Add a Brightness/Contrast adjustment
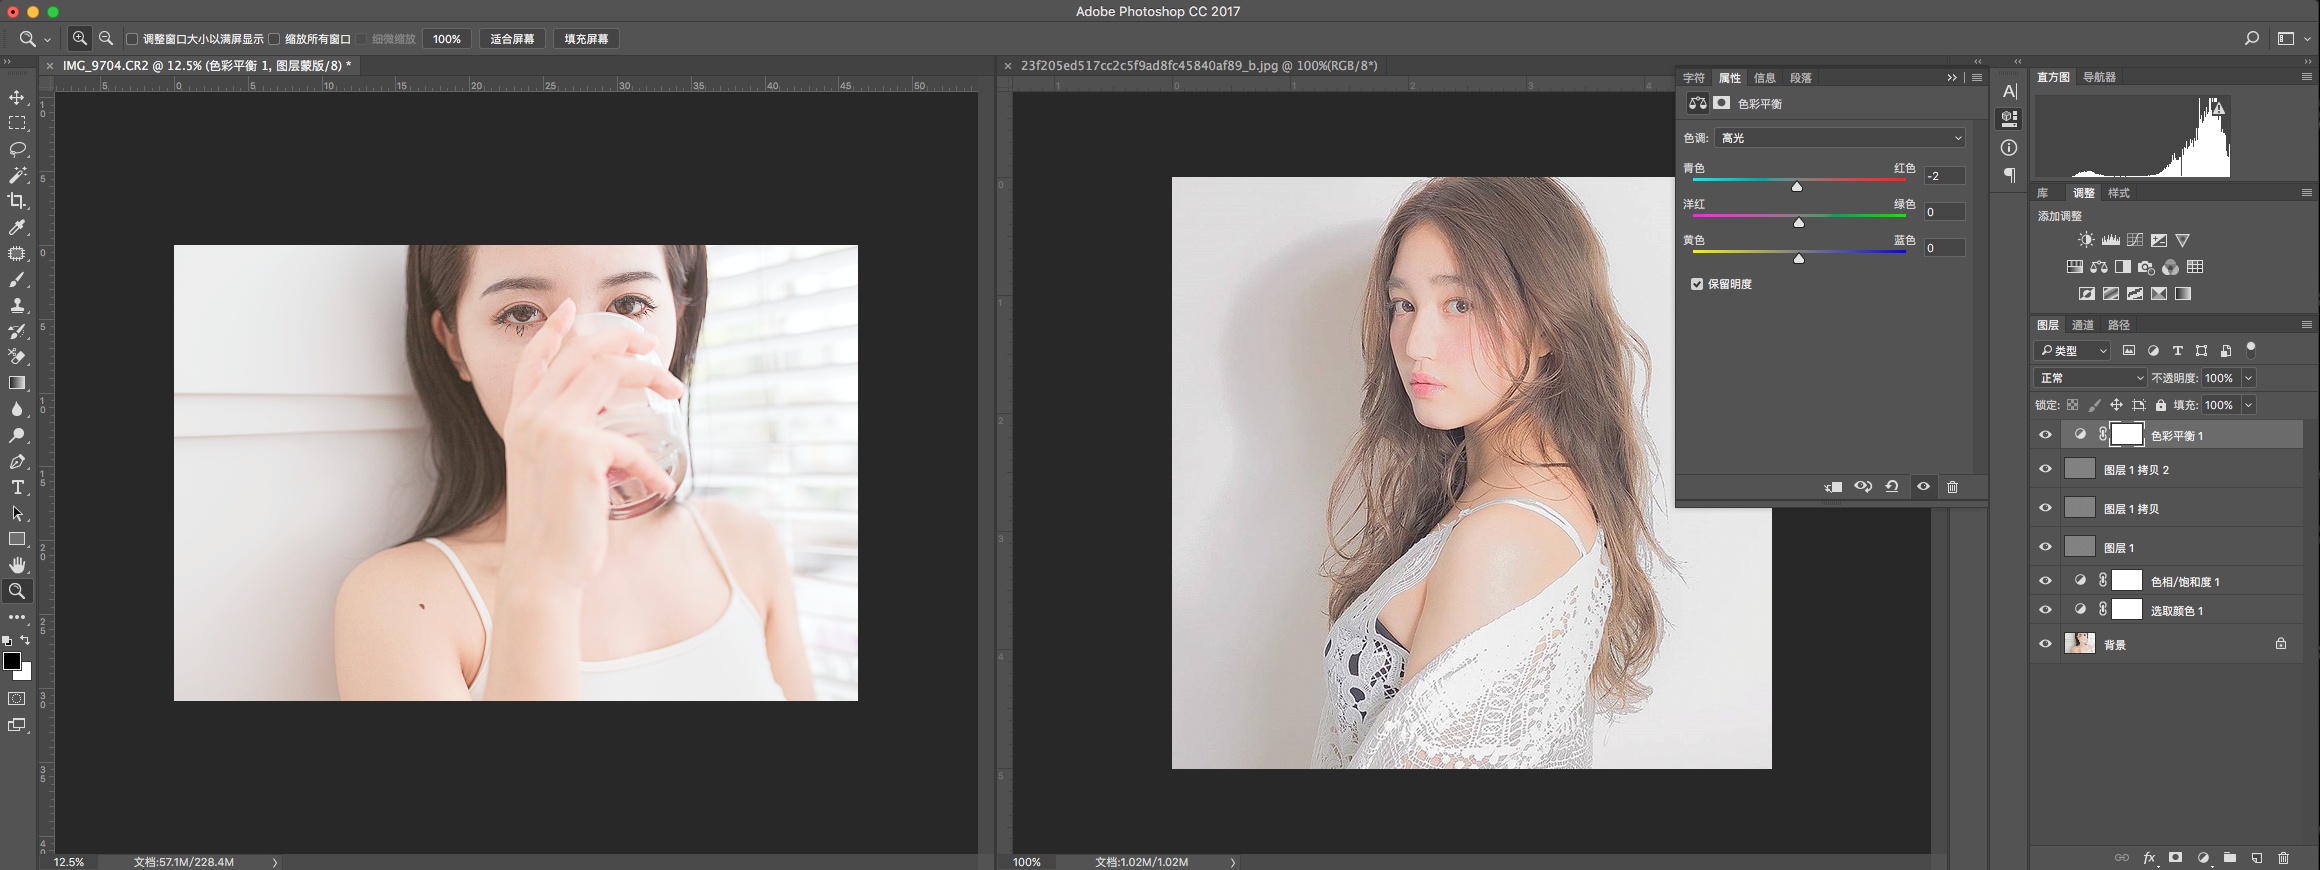2320x870 pixels. tap(2086, 240)
